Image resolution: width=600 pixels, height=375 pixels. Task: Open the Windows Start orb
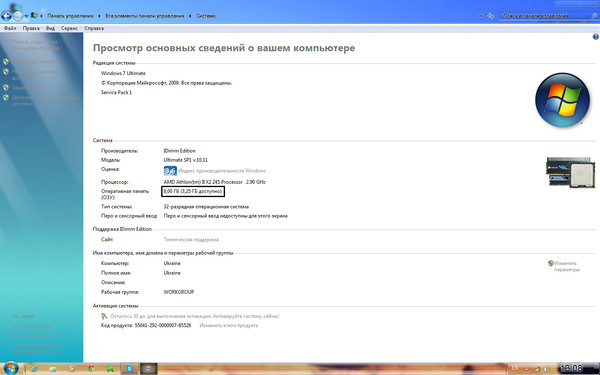[x=10, y=368]
